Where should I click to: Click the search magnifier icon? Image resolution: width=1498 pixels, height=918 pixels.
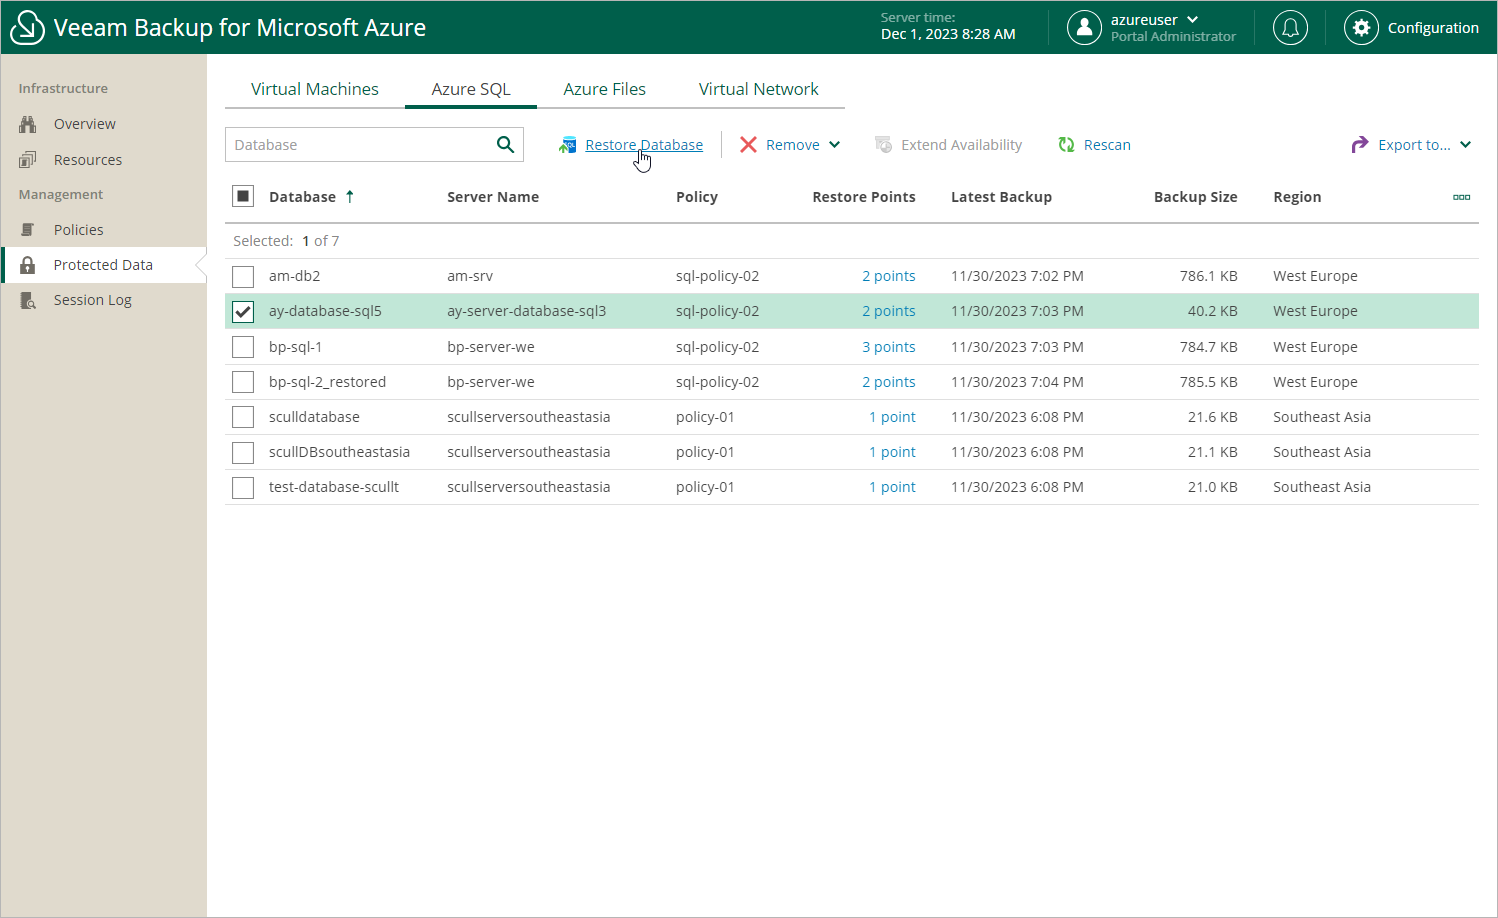coord(506,145)
